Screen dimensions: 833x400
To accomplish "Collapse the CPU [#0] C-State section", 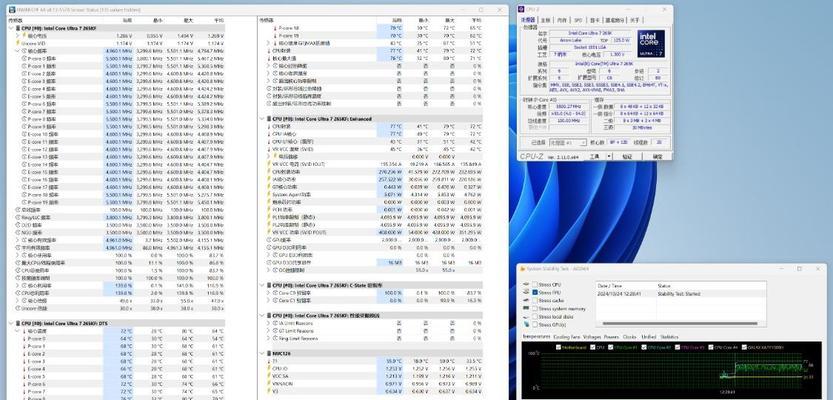I will click(262, 285).
